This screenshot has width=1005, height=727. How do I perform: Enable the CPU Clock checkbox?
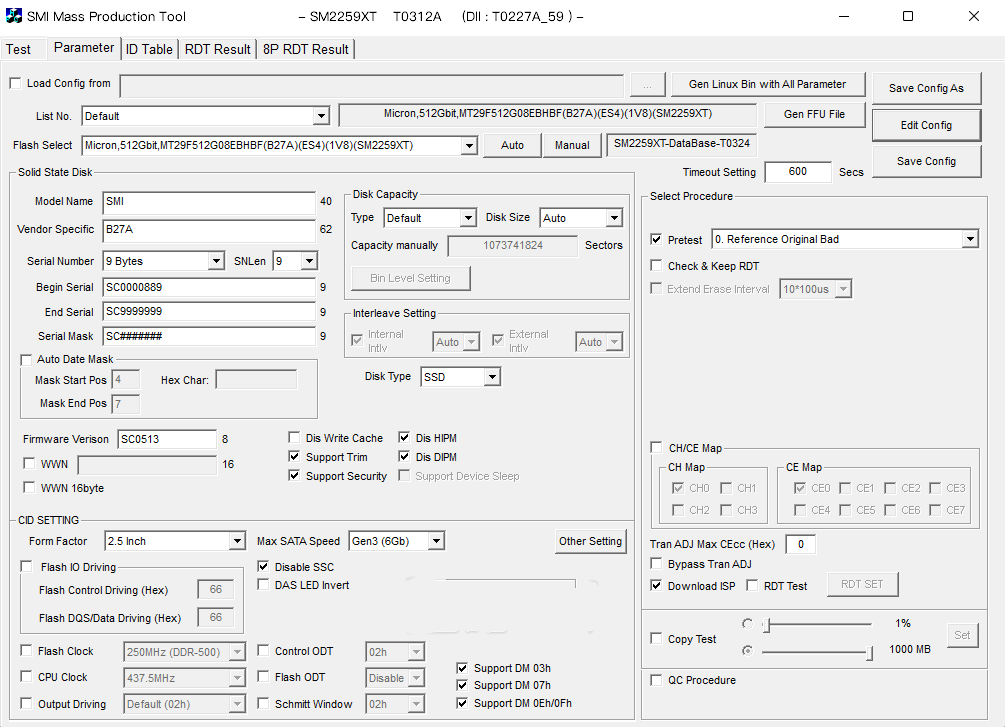coord(26,676)
